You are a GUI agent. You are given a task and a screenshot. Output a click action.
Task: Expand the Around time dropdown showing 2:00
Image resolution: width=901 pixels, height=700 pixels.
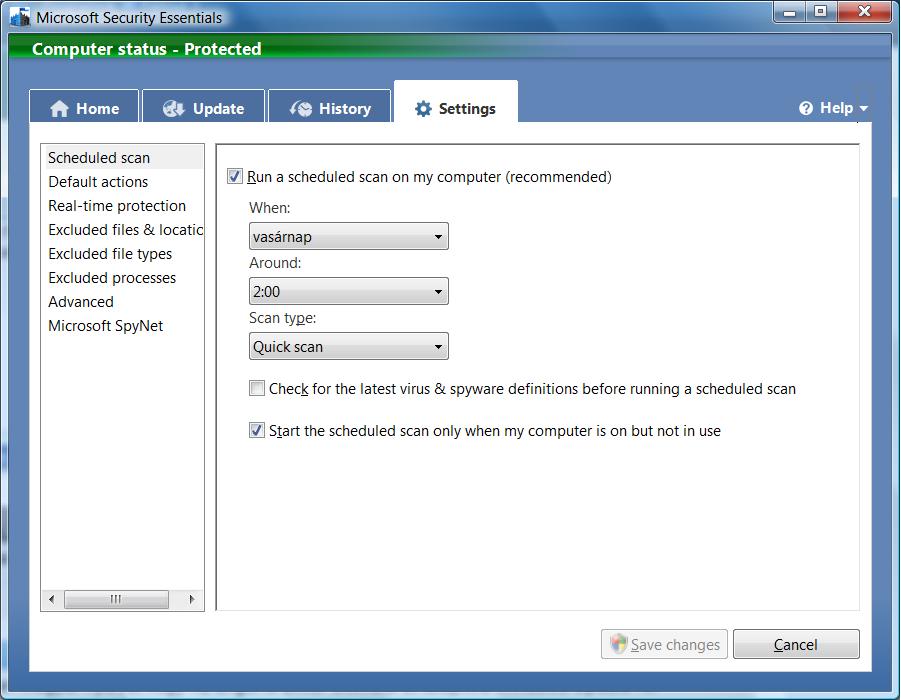pyautogui.click(x=348, y=292)
